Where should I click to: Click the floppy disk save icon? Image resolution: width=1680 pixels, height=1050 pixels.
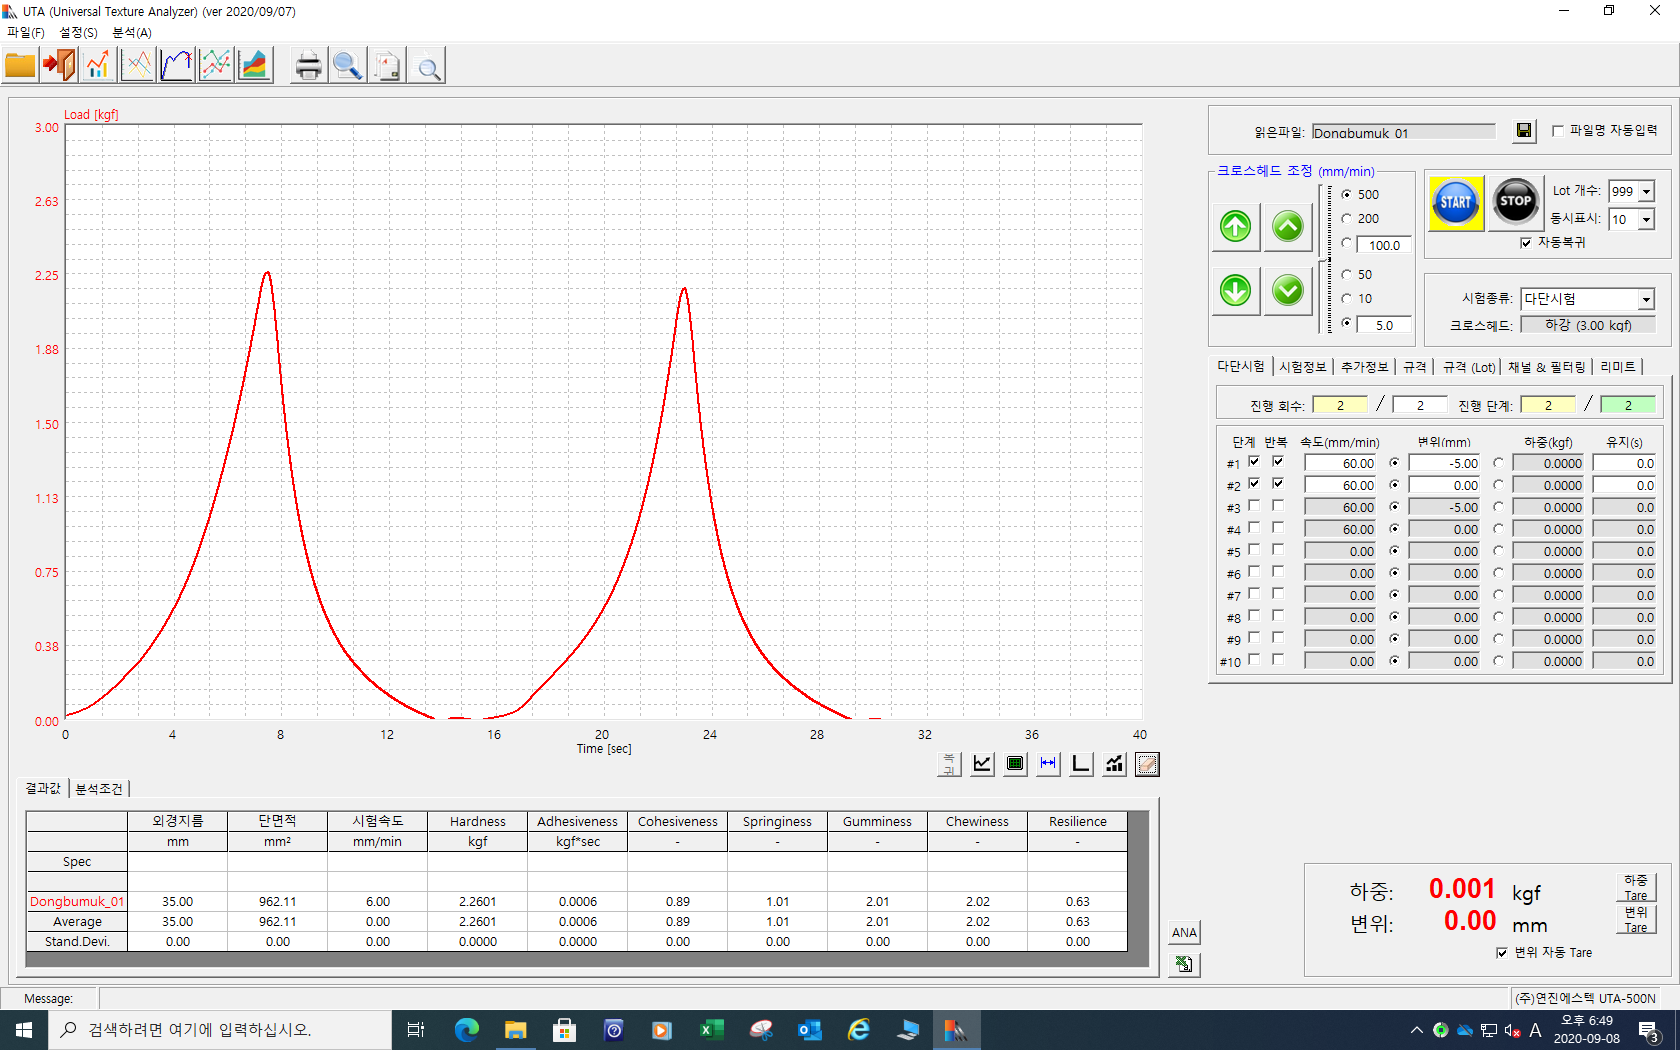1523,131
